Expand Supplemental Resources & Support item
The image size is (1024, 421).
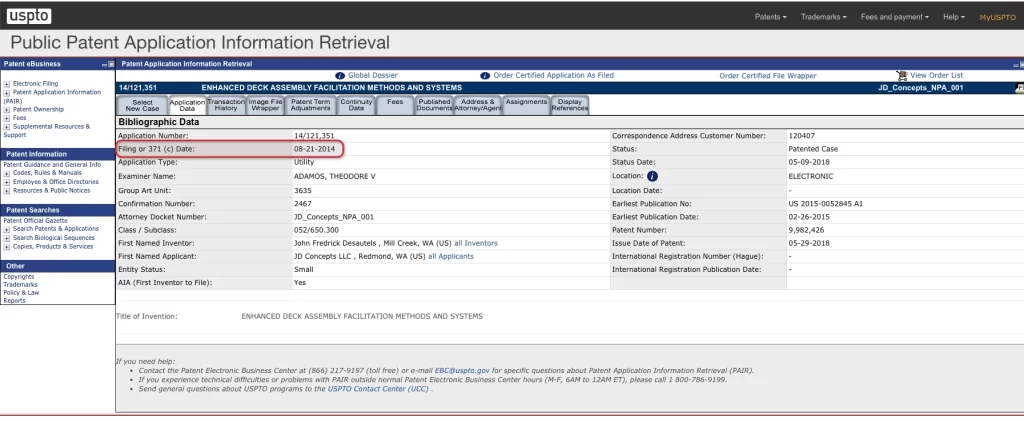[7, 127]
